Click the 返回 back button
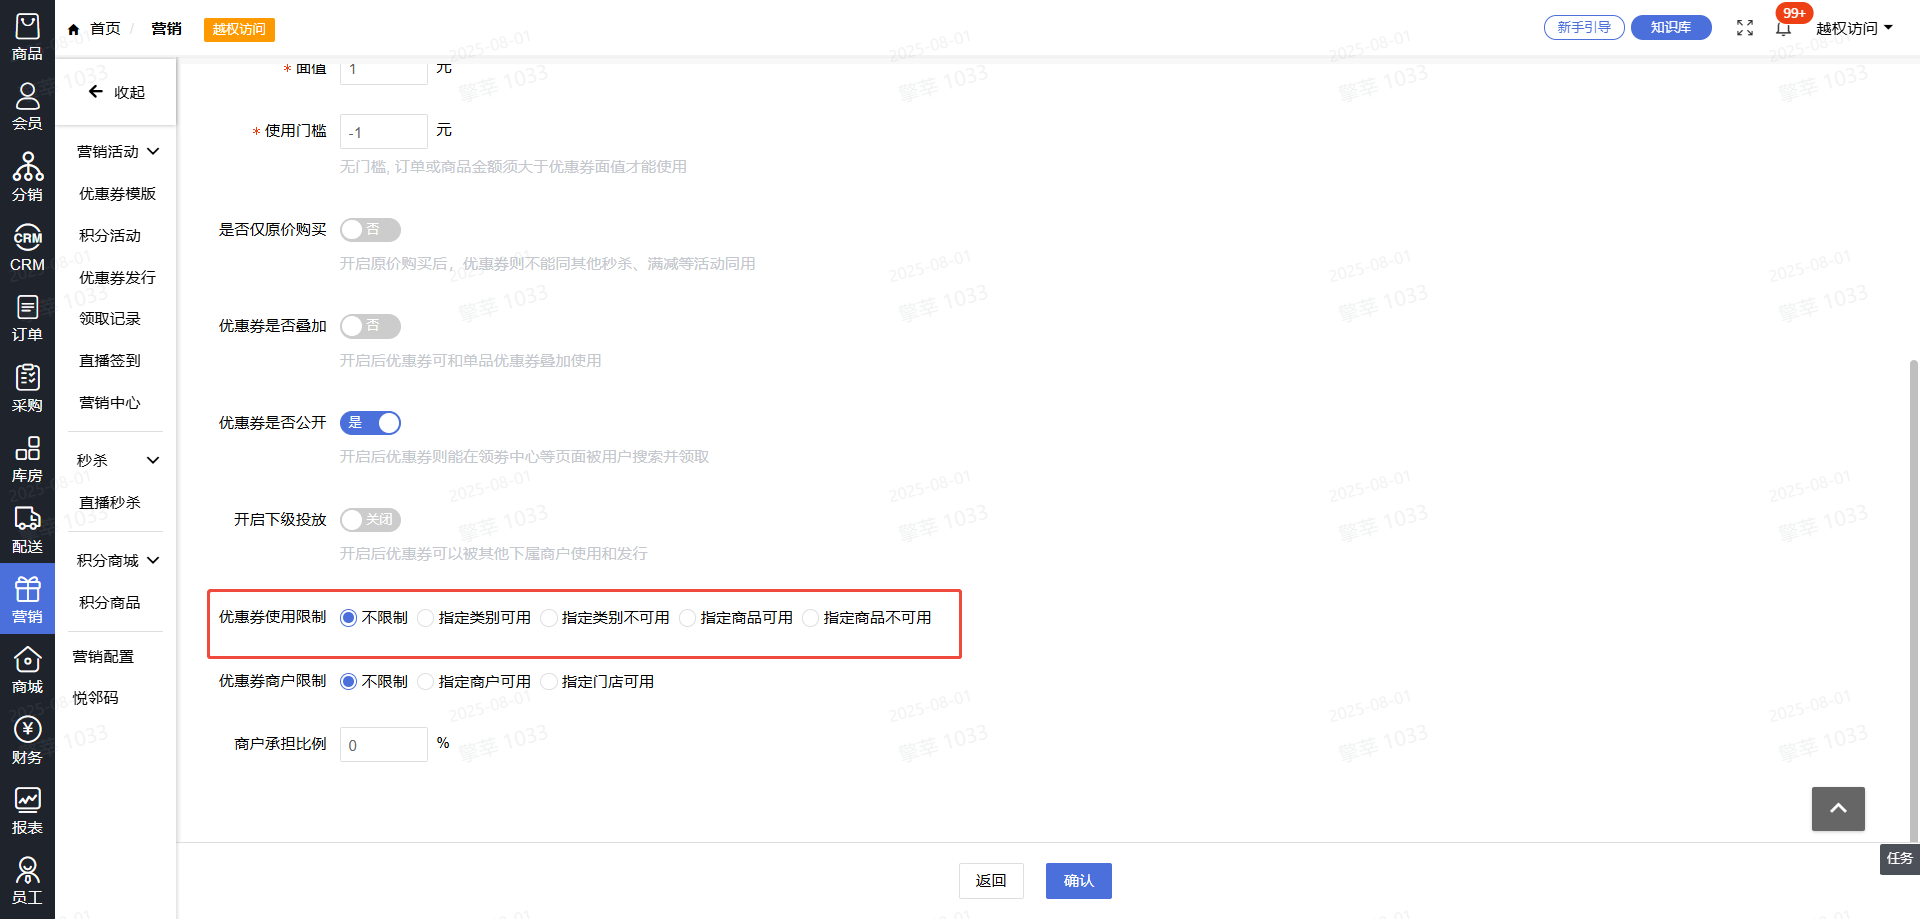 tap(991, 881)
